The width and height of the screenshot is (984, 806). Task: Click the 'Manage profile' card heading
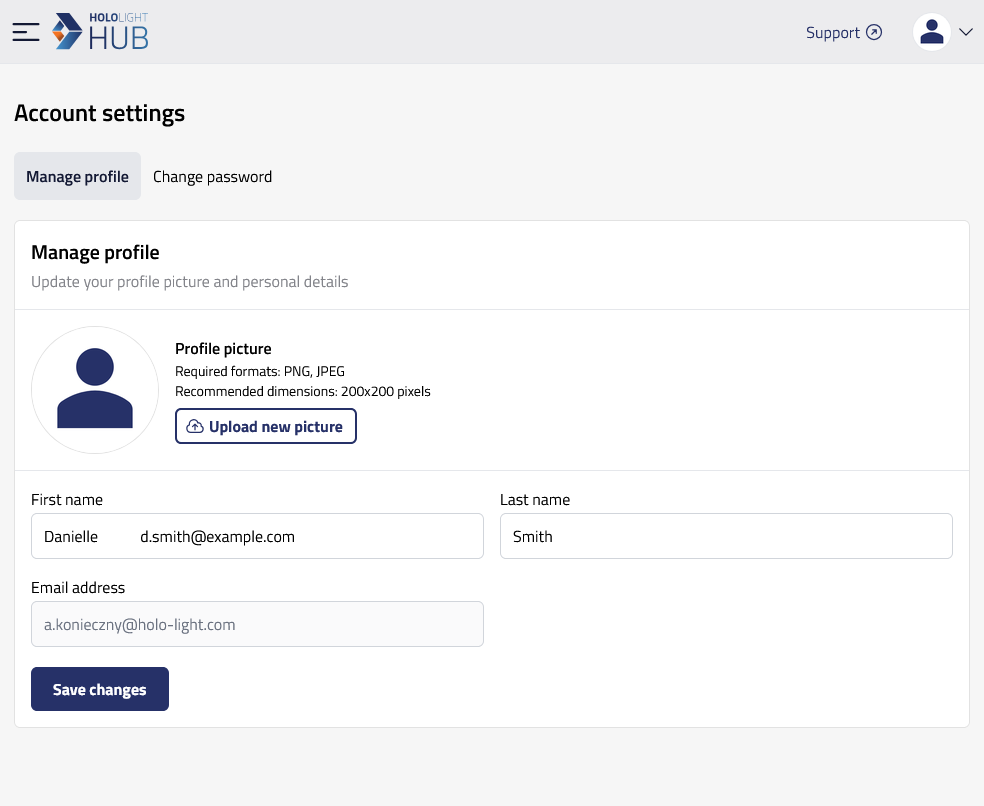[x=95, y=252]
